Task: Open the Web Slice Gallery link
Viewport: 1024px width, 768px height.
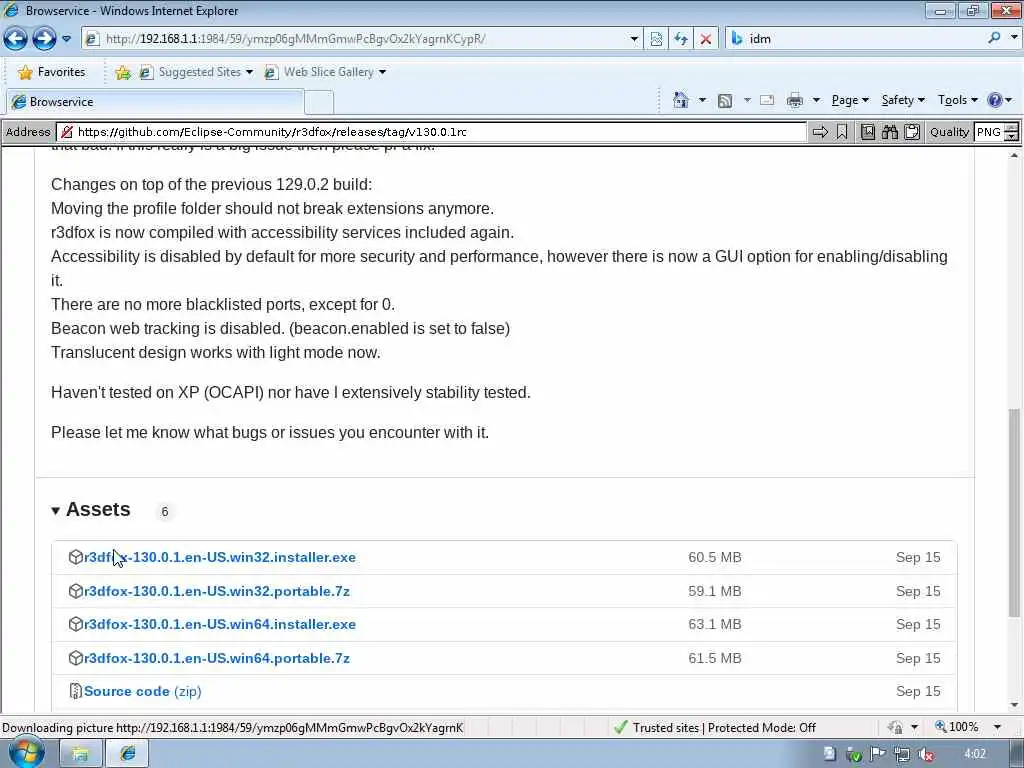Action: [325, 72]
